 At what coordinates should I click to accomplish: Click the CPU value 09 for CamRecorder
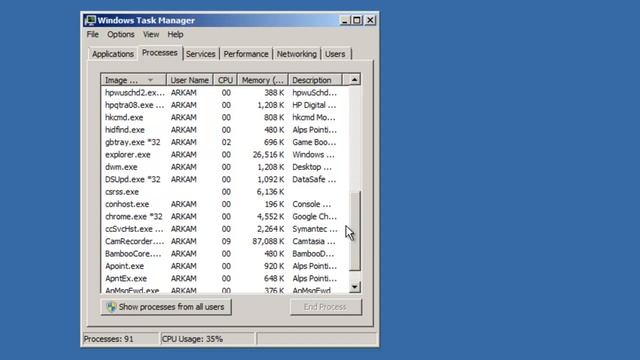point(226,241)
